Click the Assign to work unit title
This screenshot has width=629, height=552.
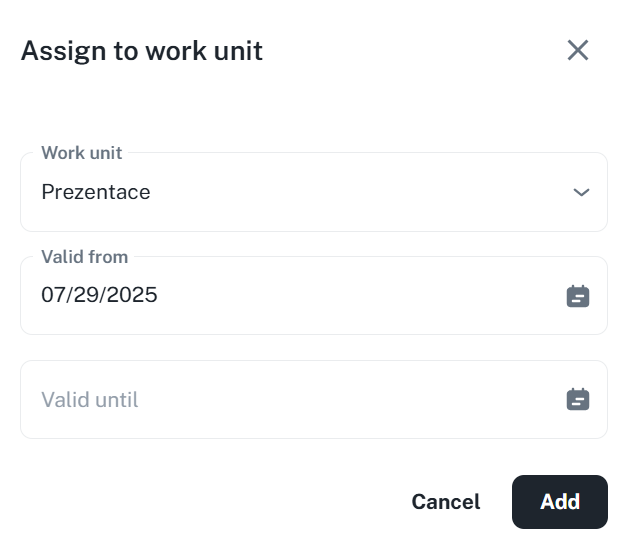pos(142,51)
